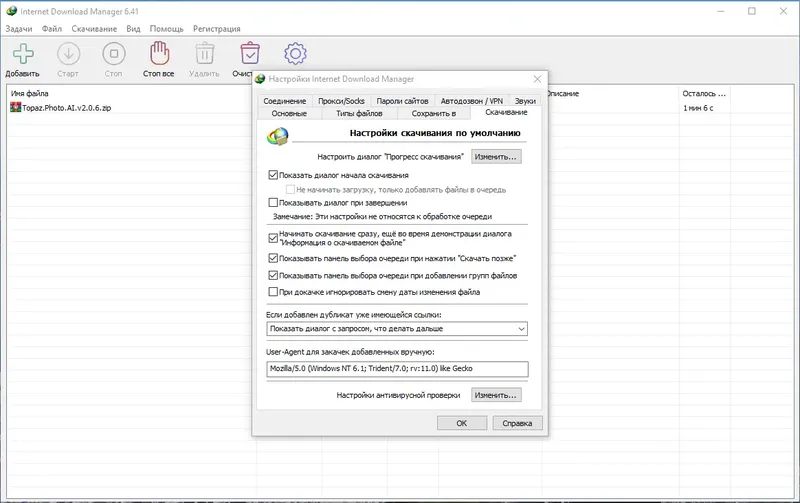
Task: Switch to the Типы файлов tab
Action: click(359, 113)
